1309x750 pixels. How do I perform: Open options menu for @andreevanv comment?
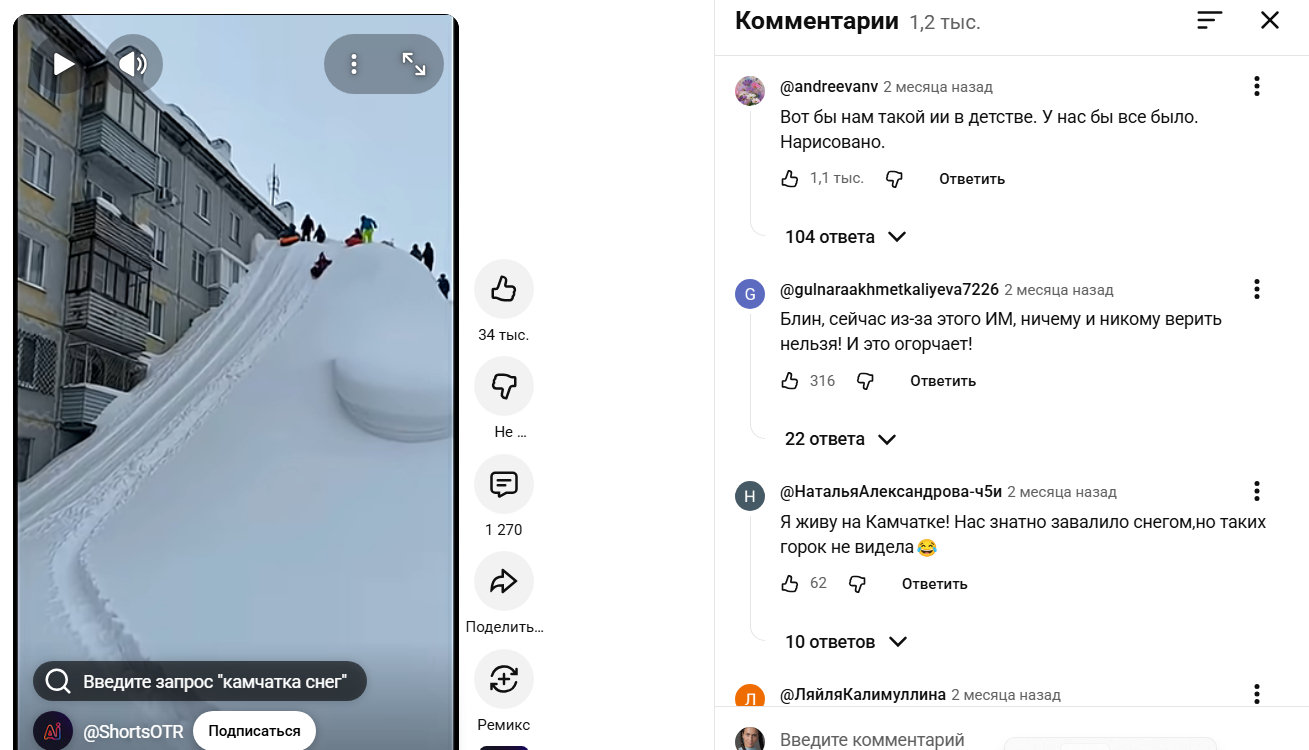coord(1257,87)
